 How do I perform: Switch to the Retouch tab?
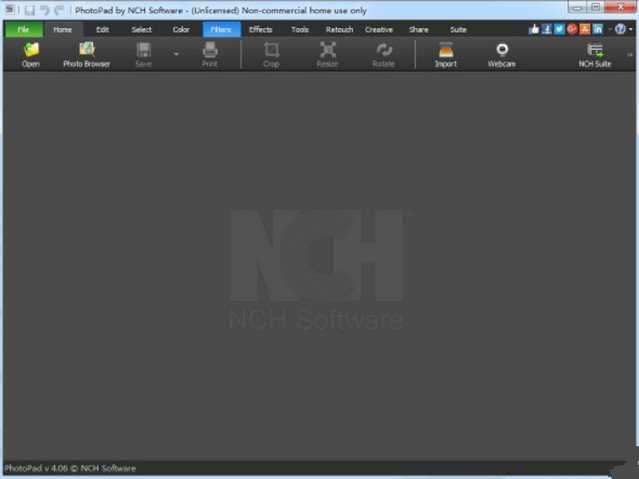339,29
